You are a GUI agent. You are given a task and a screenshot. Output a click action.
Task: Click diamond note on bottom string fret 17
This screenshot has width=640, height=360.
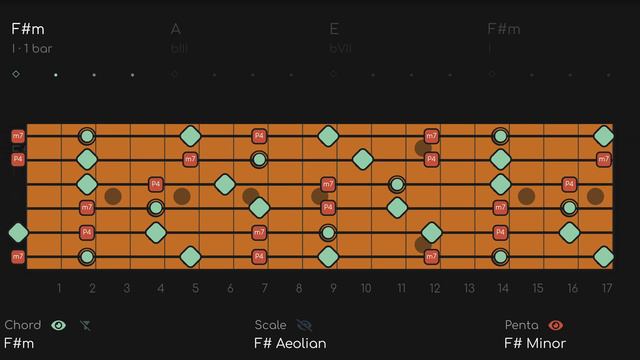[604, 257]
